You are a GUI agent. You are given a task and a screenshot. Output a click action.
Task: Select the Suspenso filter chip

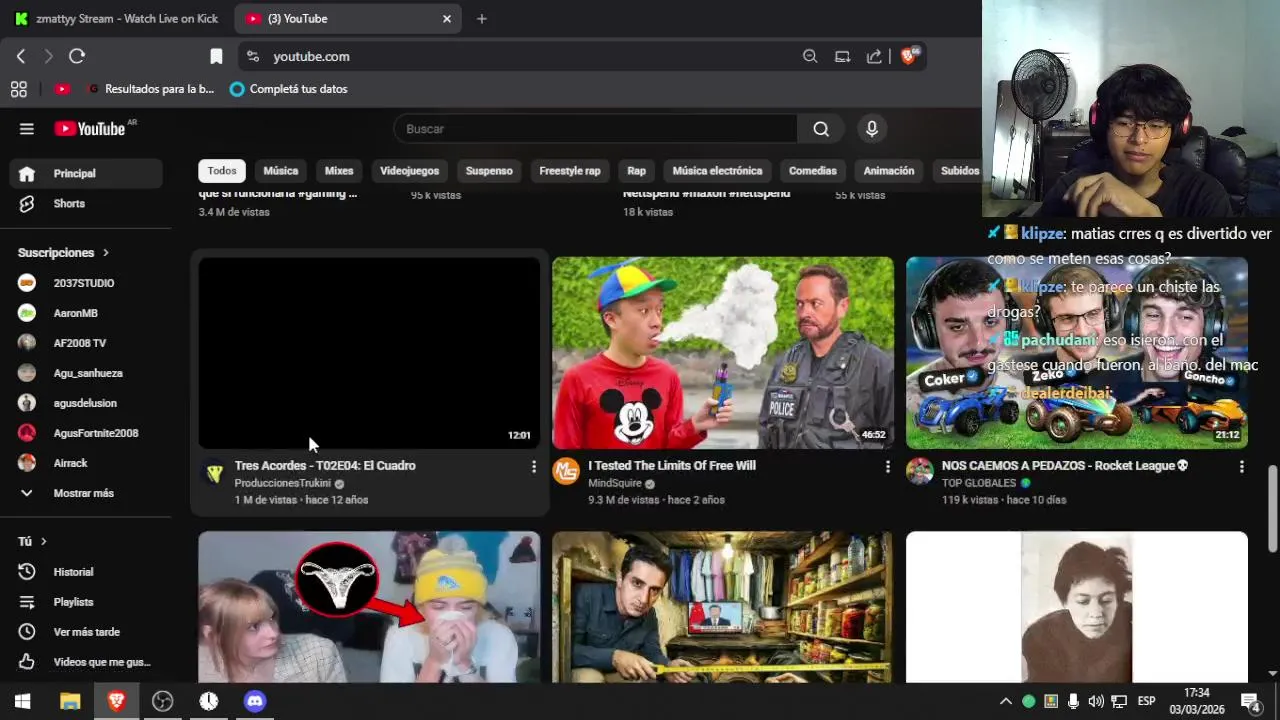489,171
